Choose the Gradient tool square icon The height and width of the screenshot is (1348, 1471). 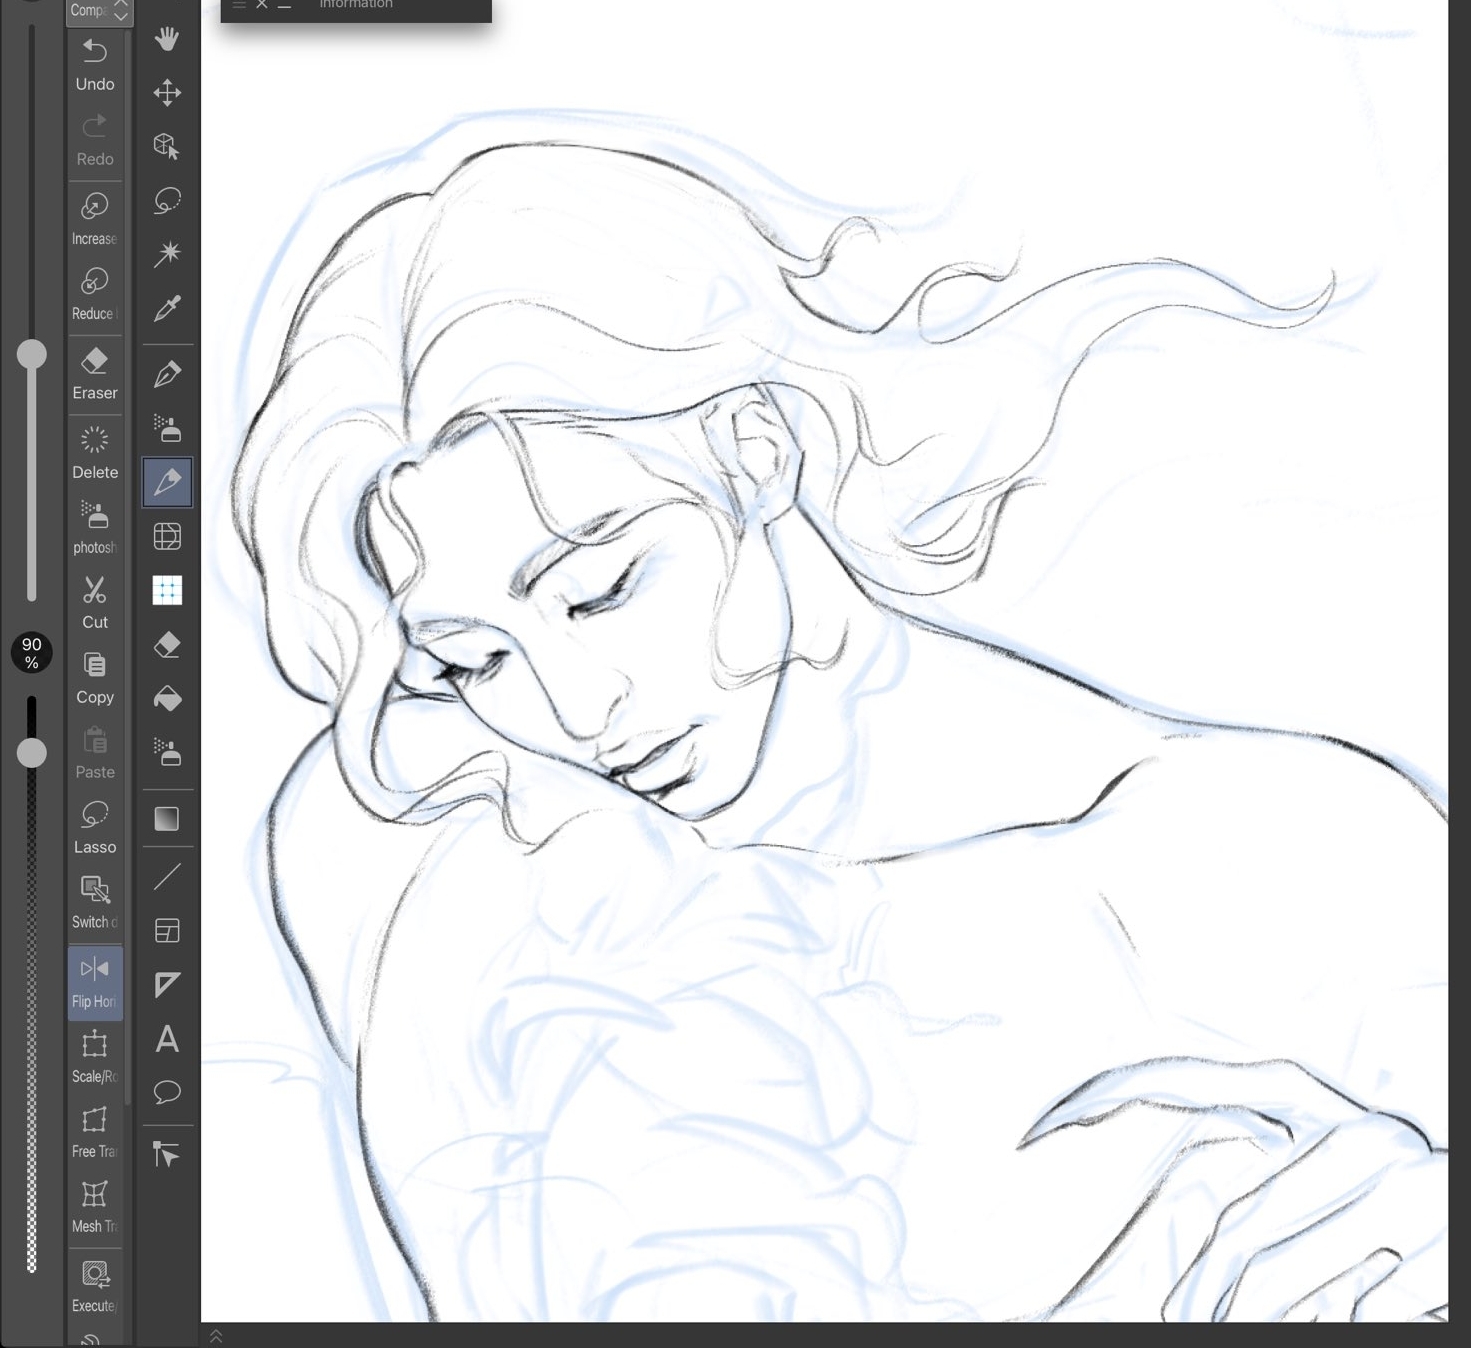click(167, 819)
